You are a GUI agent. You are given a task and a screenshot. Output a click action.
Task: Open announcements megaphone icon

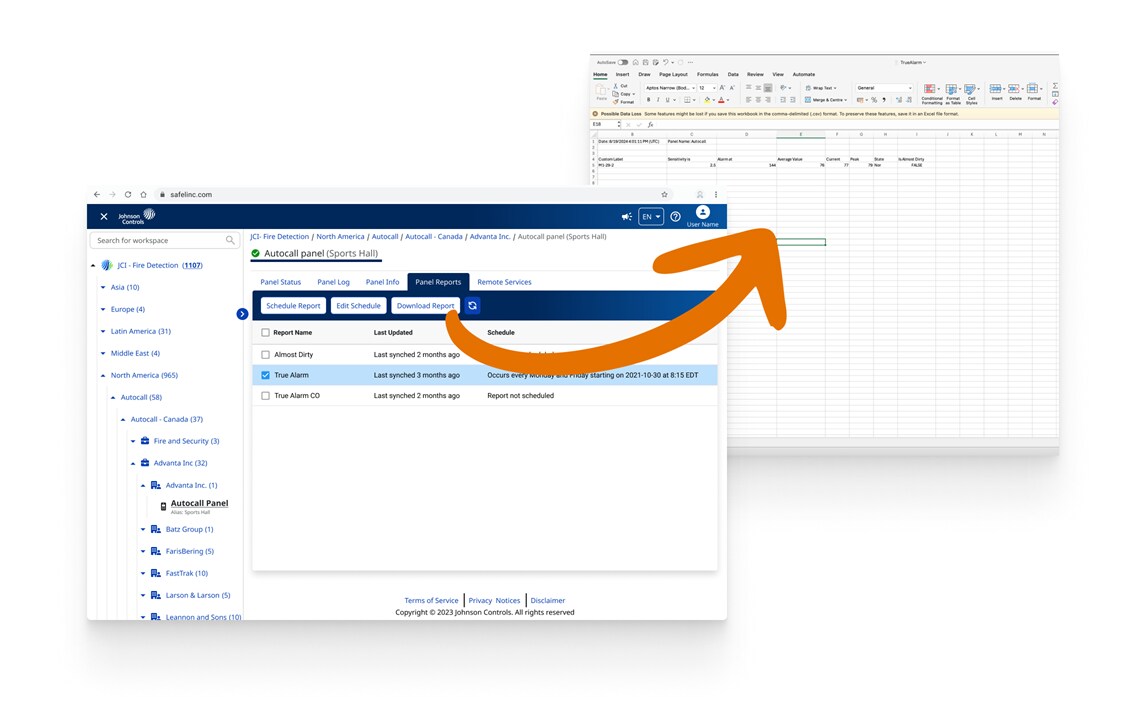coord(626,216)
